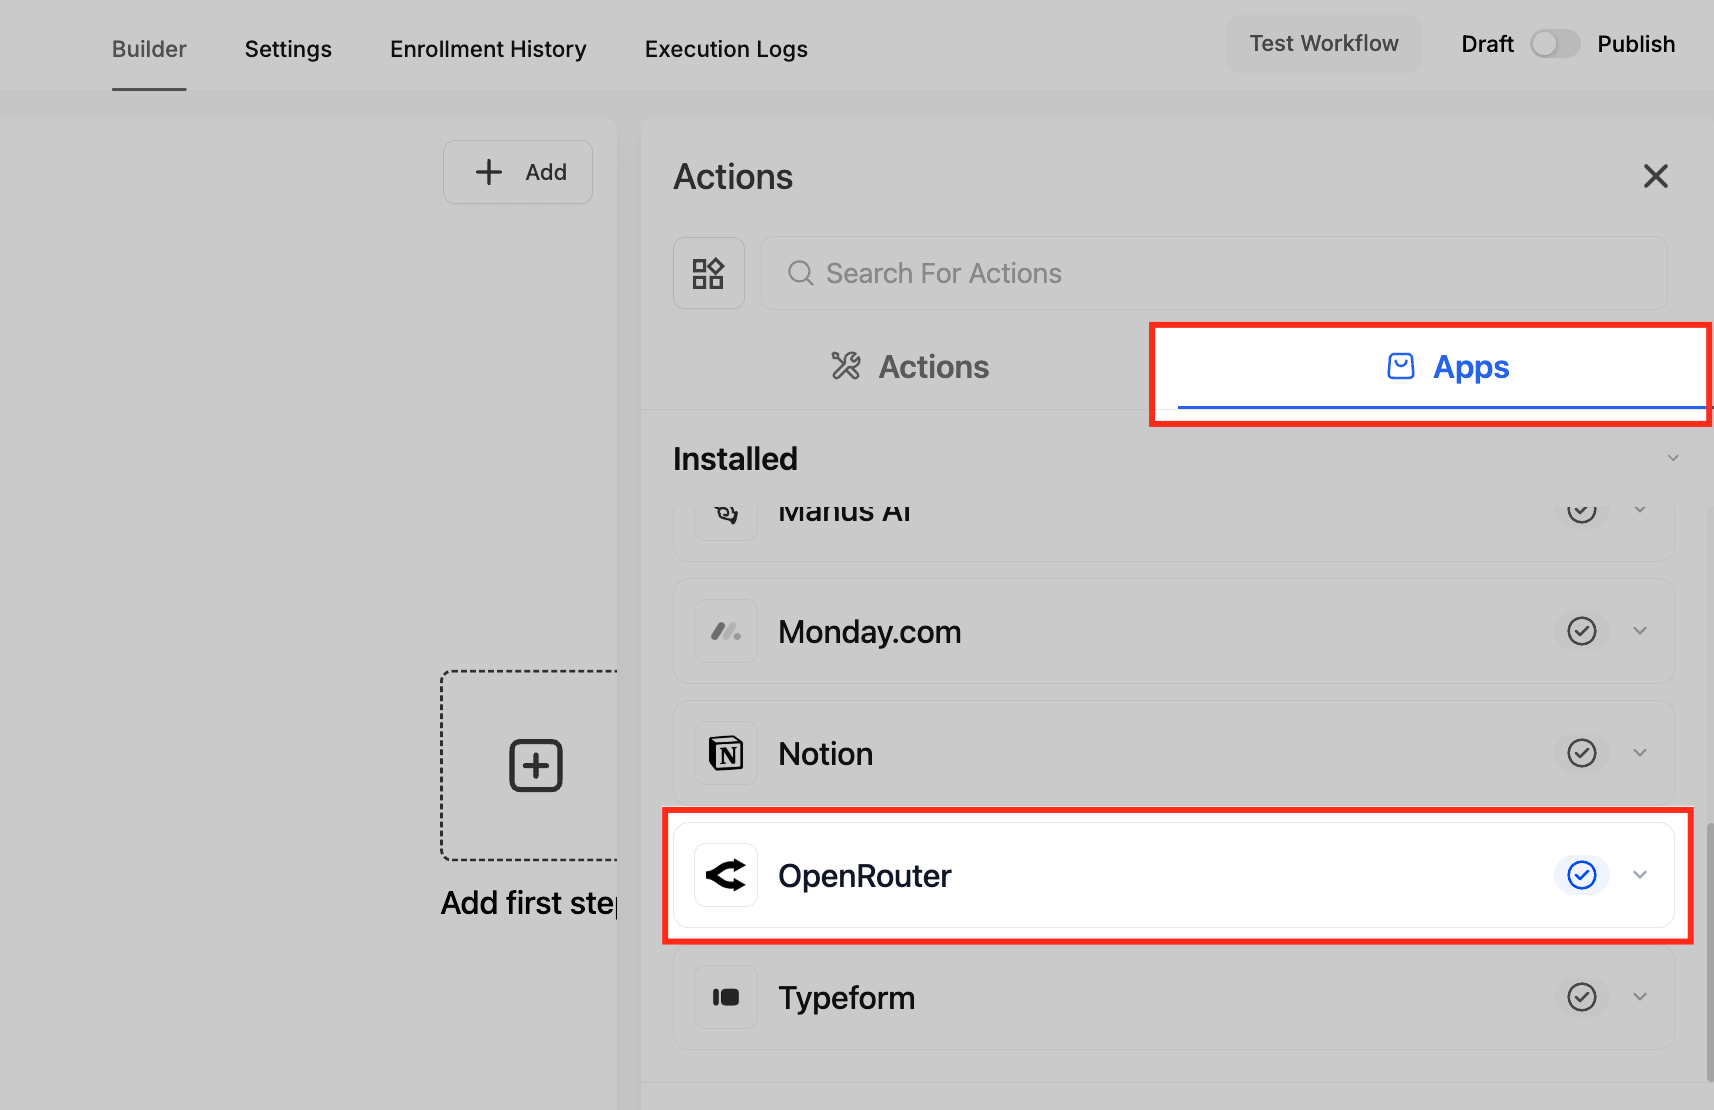The image size is (1714, 1110).
Task: Click the OpenRouter logo icon
Action: click(726, 875)
